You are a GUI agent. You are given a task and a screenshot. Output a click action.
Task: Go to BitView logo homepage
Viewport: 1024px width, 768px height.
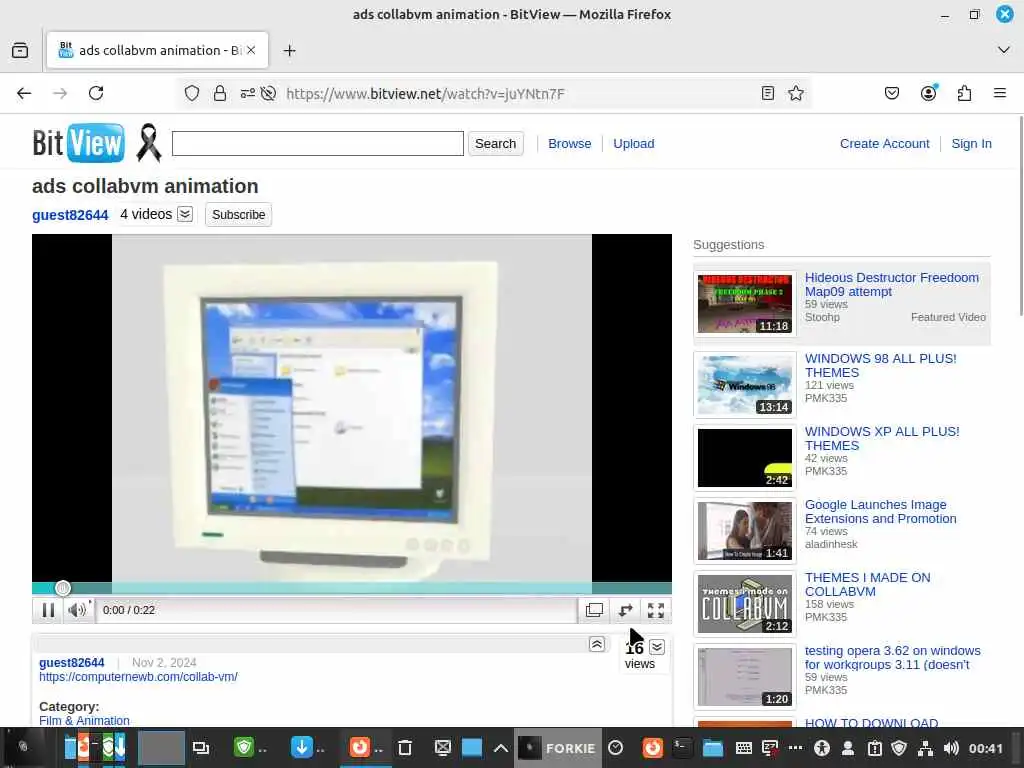(78, 142)
